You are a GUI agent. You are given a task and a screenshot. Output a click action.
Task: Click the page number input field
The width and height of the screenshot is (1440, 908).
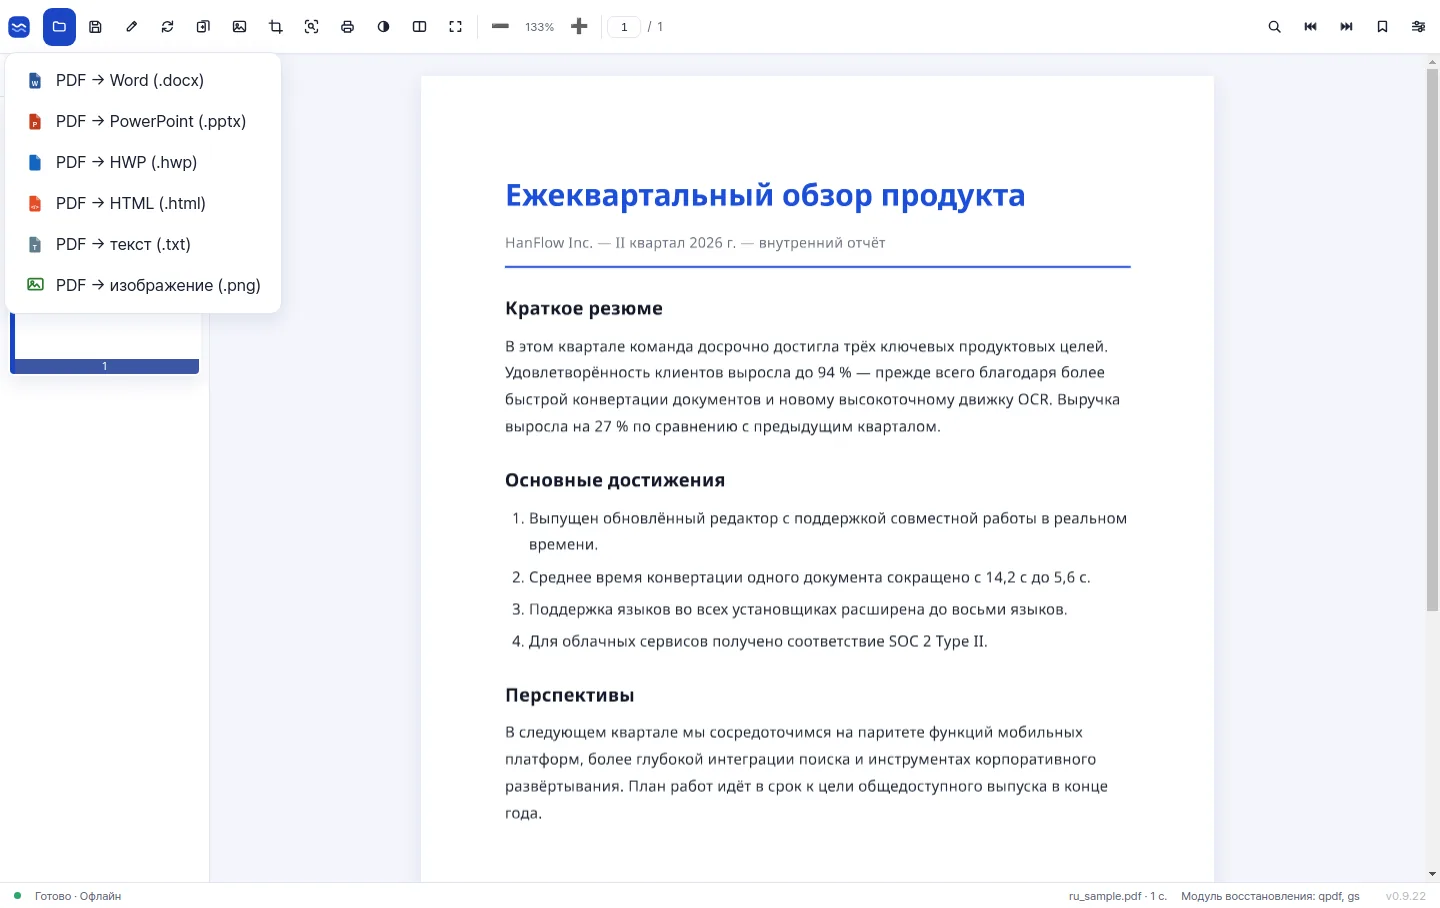point(624,27)
